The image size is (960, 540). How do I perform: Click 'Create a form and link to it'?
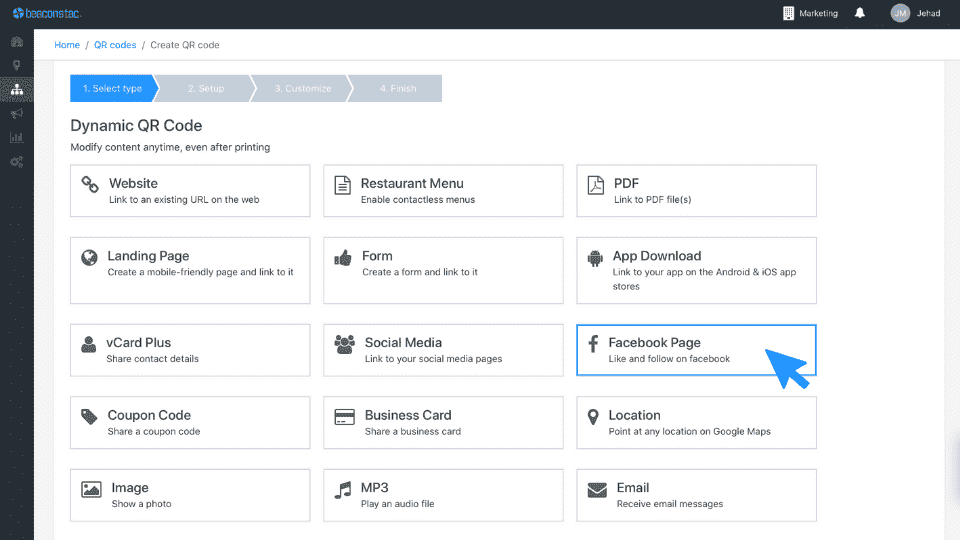tap(420, 272)
